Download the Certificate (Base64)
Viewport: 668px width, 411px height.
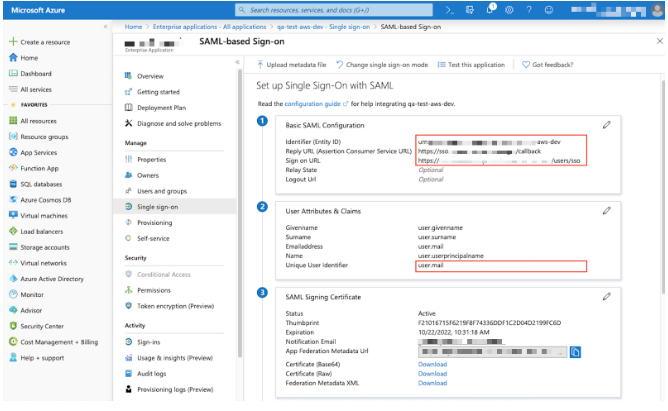(x=432, y=364)
